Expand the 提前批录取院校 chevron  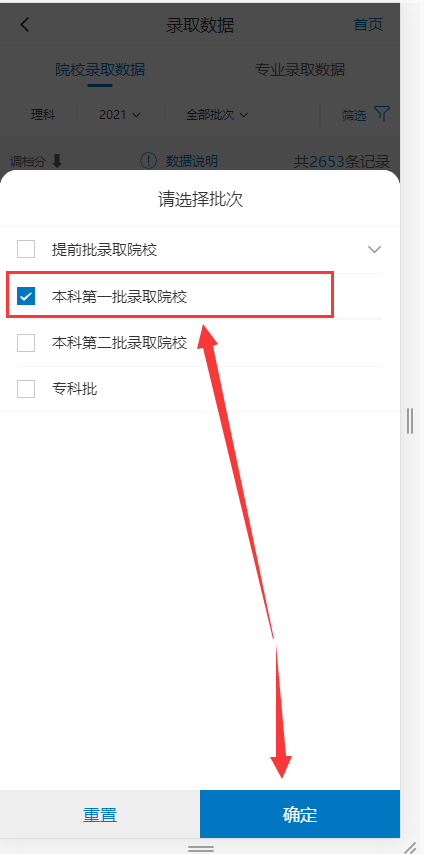[374, 250]
